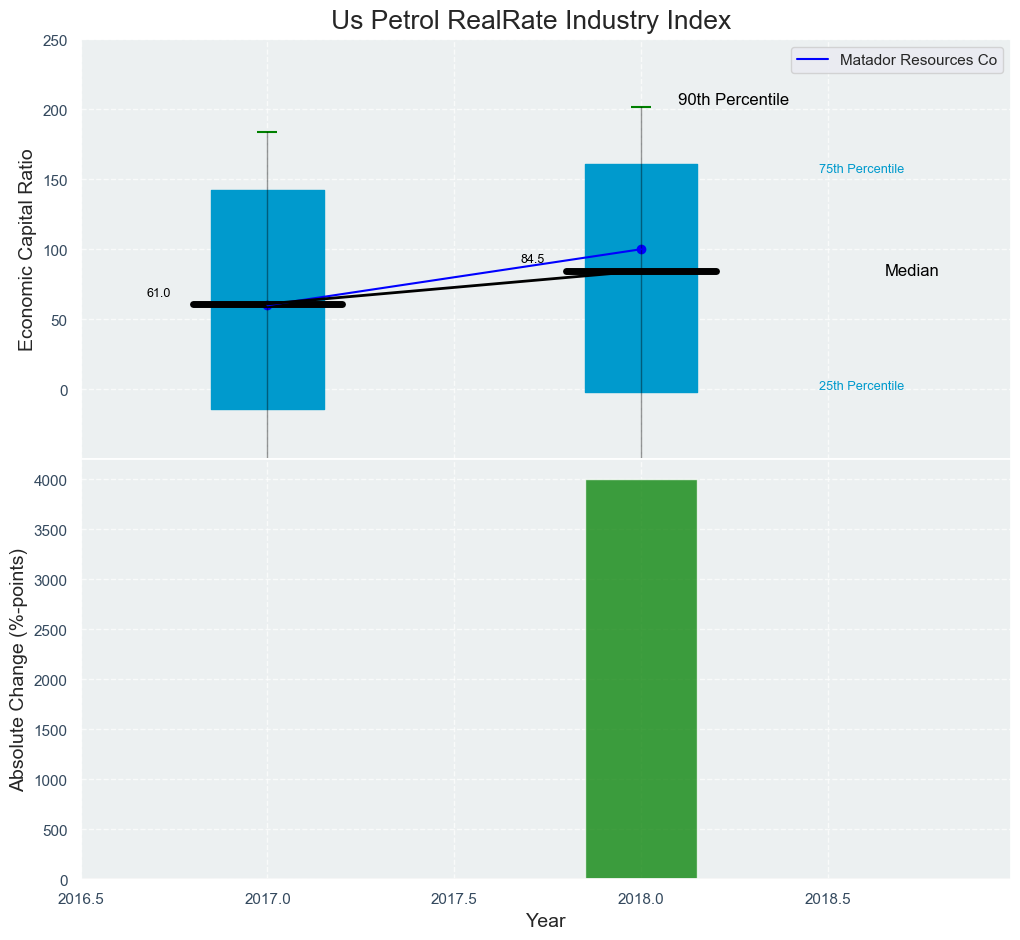Viewport: 1020px width, 940px height.
Task: Click the Median annotation label
Action: tap(911, 271)
